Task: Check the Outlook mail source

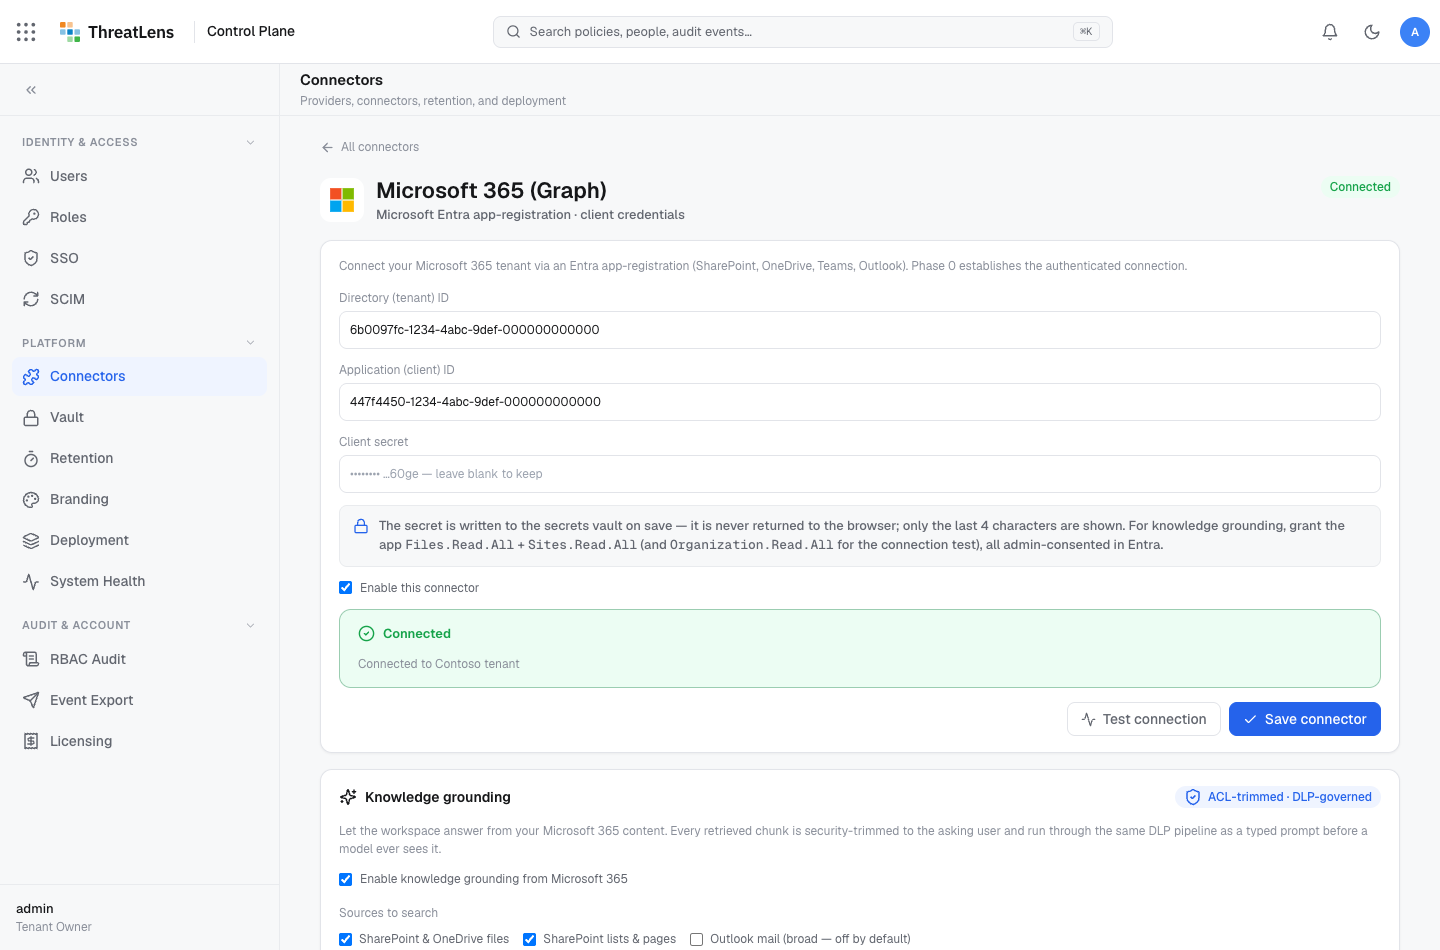Action: (697, 939)
